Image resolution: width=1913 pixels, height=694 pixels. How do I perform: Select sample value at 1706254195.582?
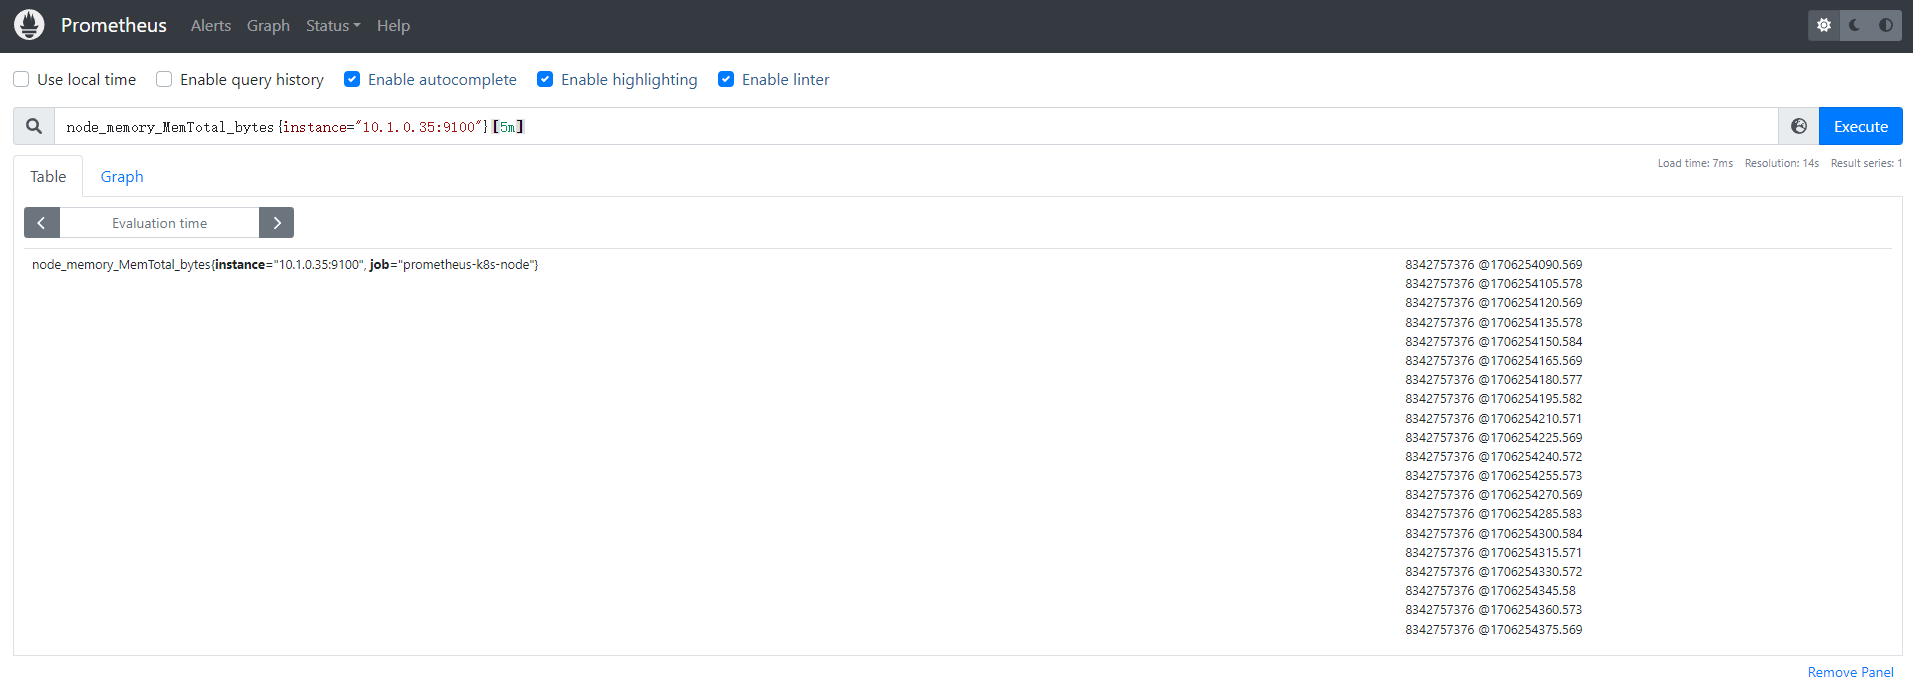[x=1494, y=399]
